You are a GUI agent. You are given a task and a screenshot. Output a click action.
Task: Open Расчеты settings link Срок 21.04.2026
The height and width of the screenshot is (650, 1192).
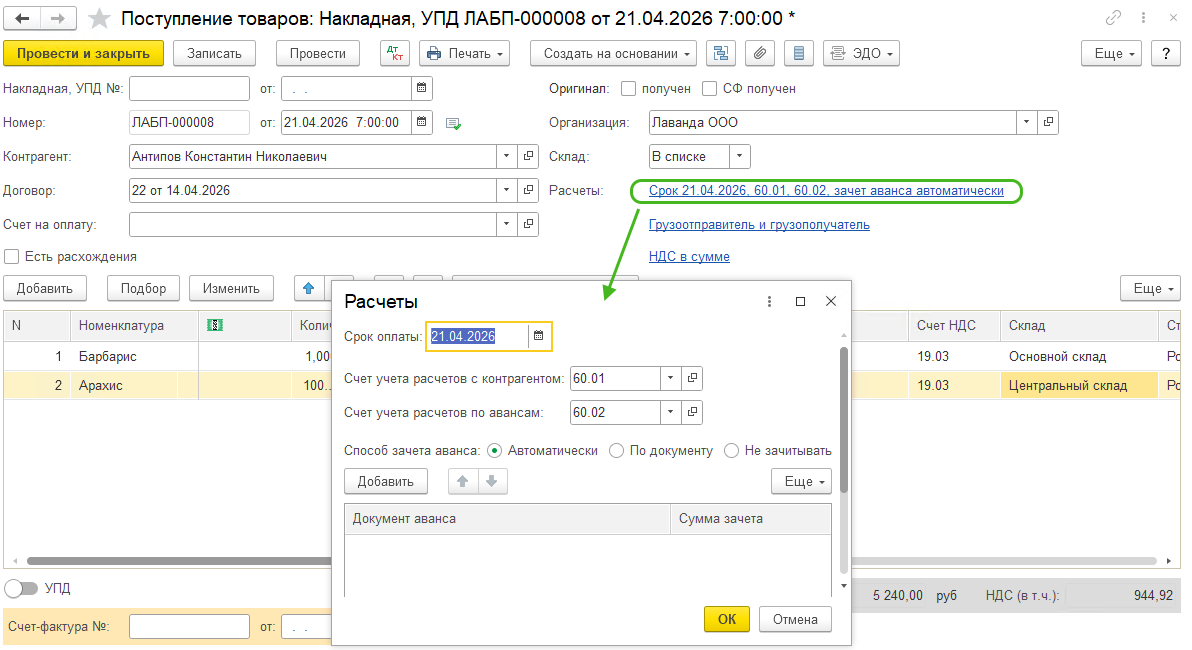[x=826, y=191]
